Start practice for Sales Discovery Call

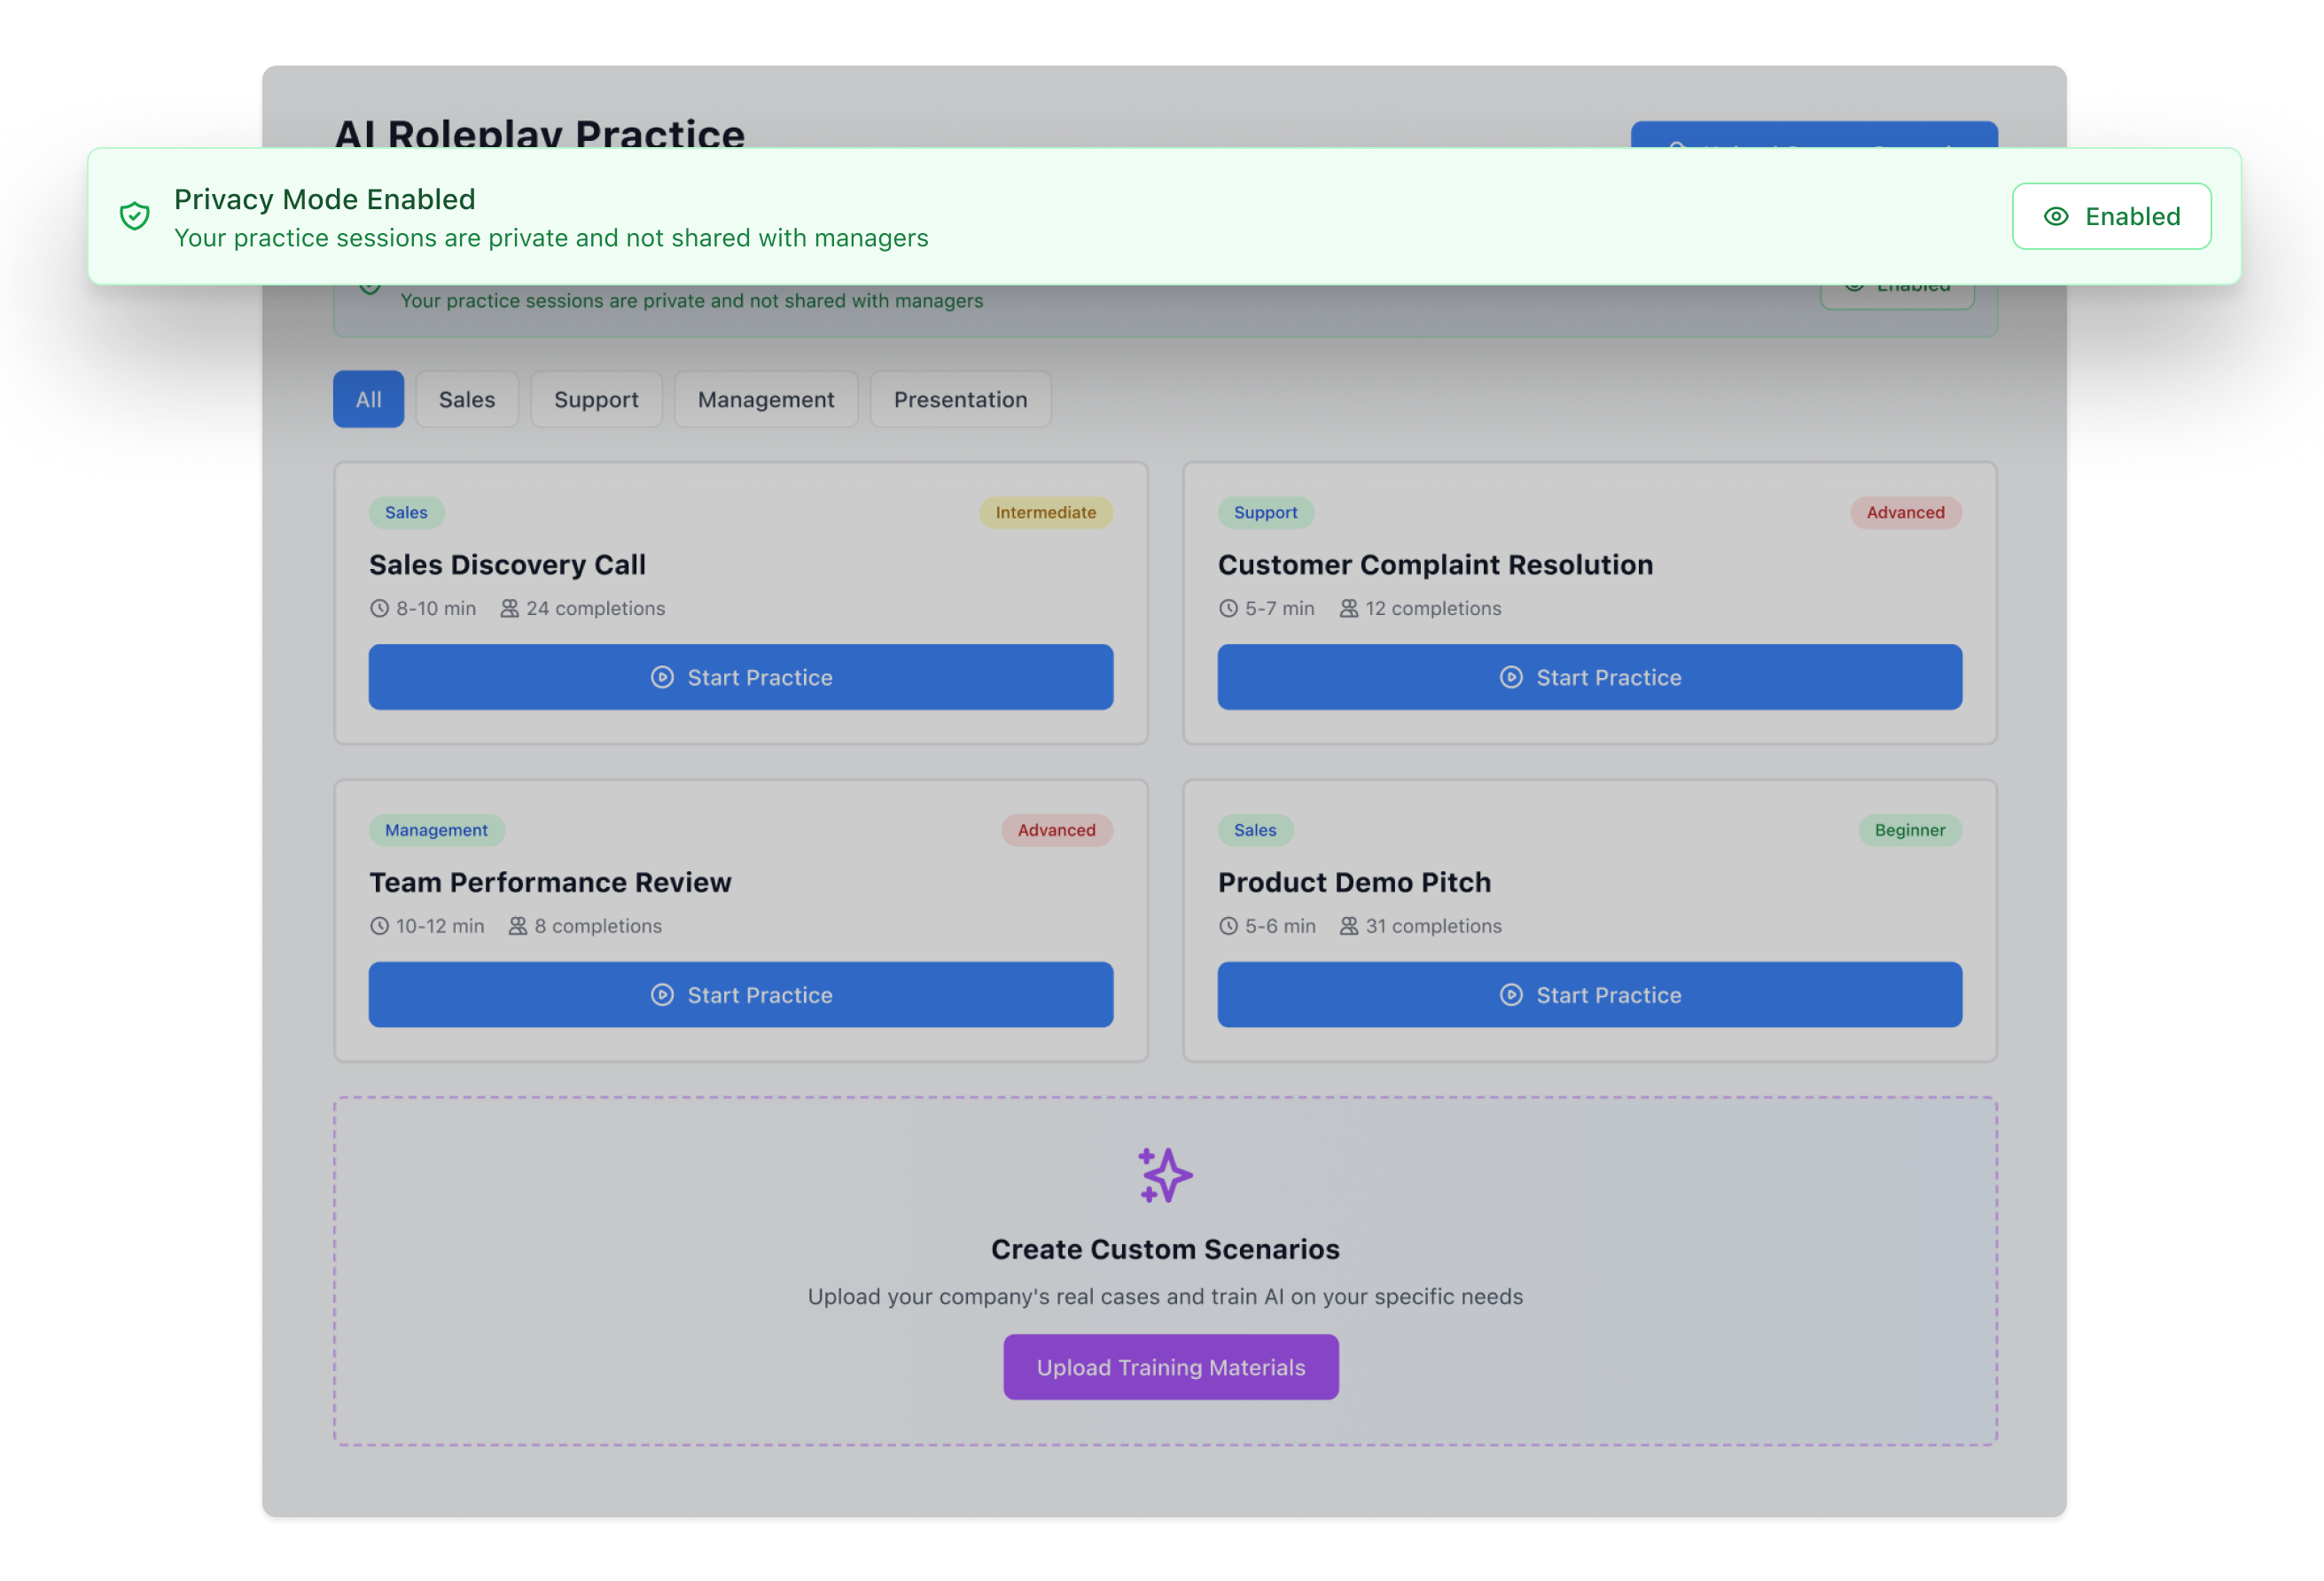point(740,677)
